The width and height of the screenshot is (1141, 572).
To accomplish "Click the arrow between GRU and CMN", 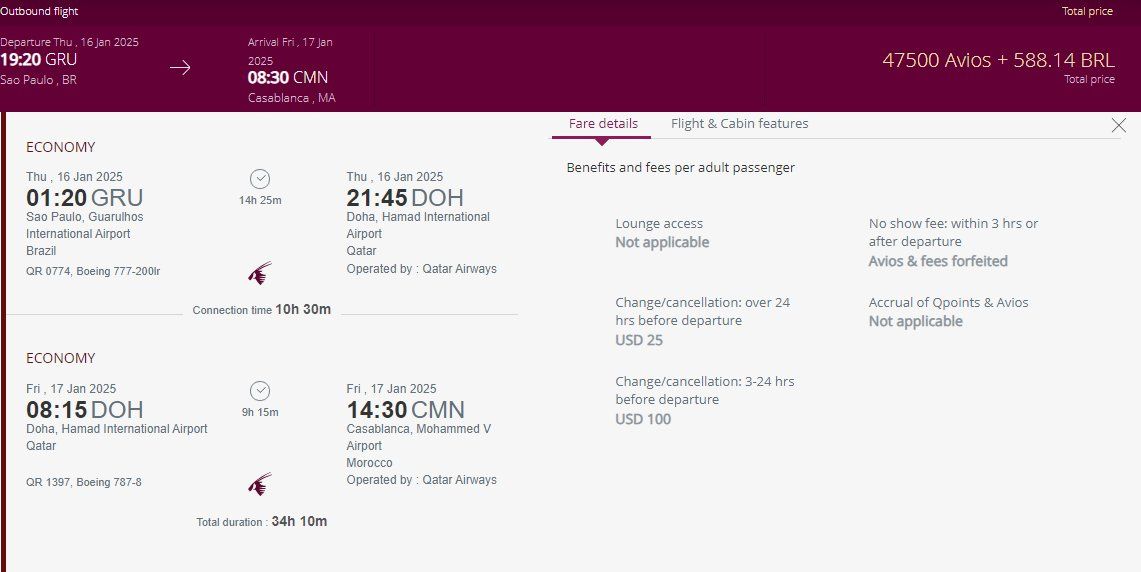I will [x=180, y=68].
